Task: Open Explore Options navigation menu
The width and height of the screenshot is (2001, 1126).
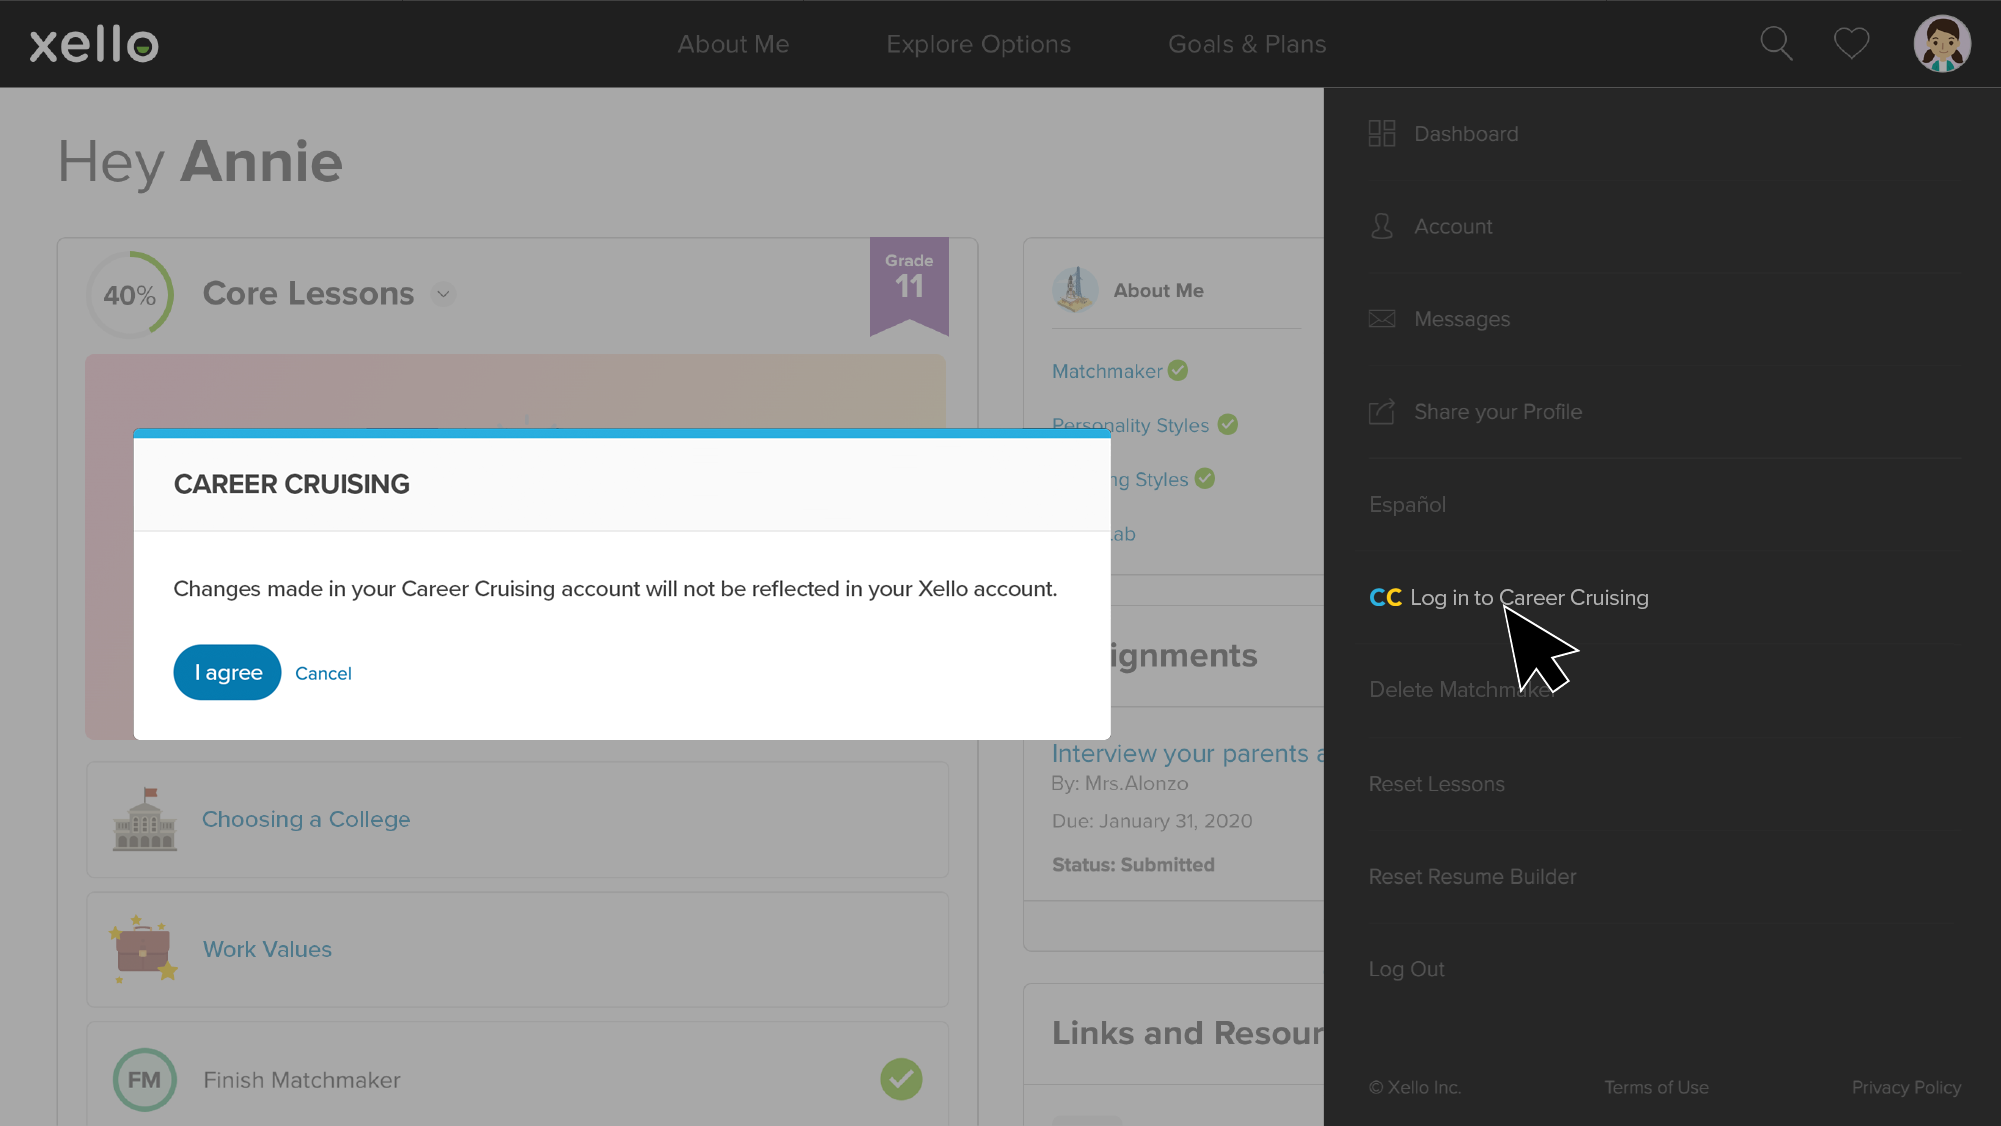Action: (x=978, y=44)
